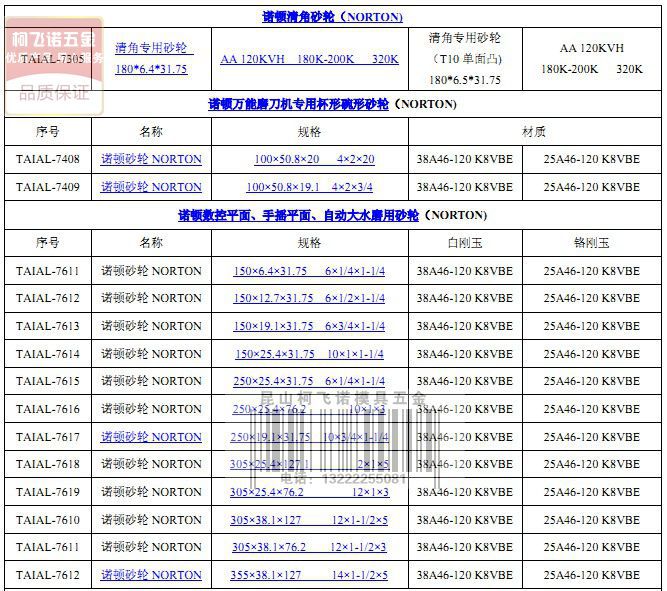Click the 150×12.7×31.75 6×1/2×1-1/4 spec link
Image resolution: width=667 pixels, height=591 pixels.
pyautogui.click(x=309, y=298)
